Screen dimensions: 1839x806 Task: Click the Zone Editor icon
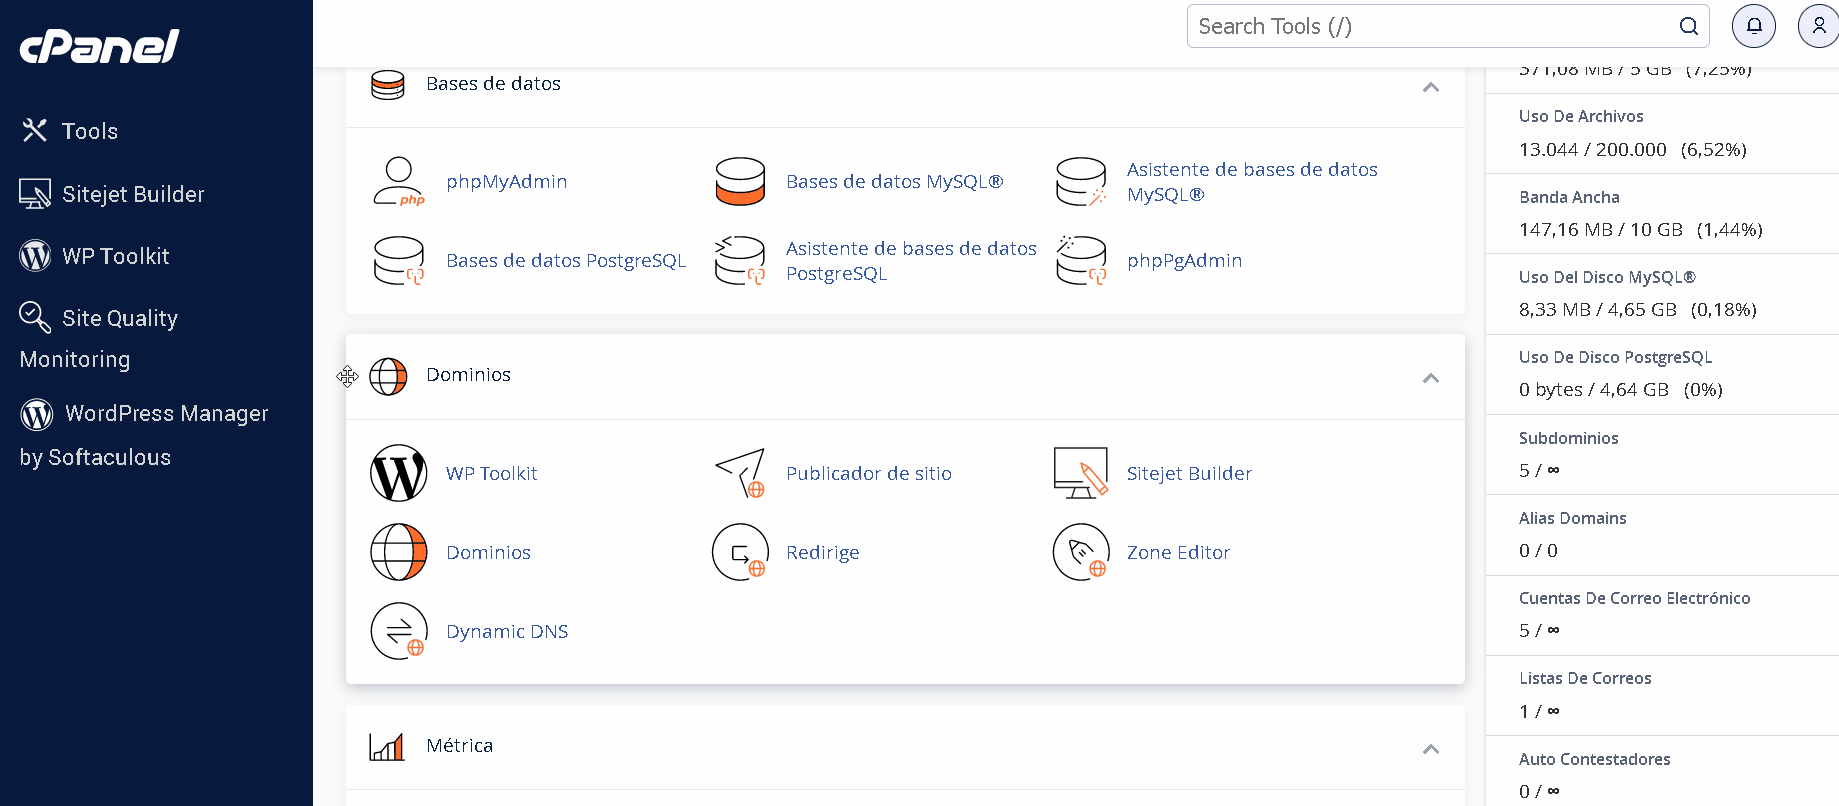click(1081, 552)
